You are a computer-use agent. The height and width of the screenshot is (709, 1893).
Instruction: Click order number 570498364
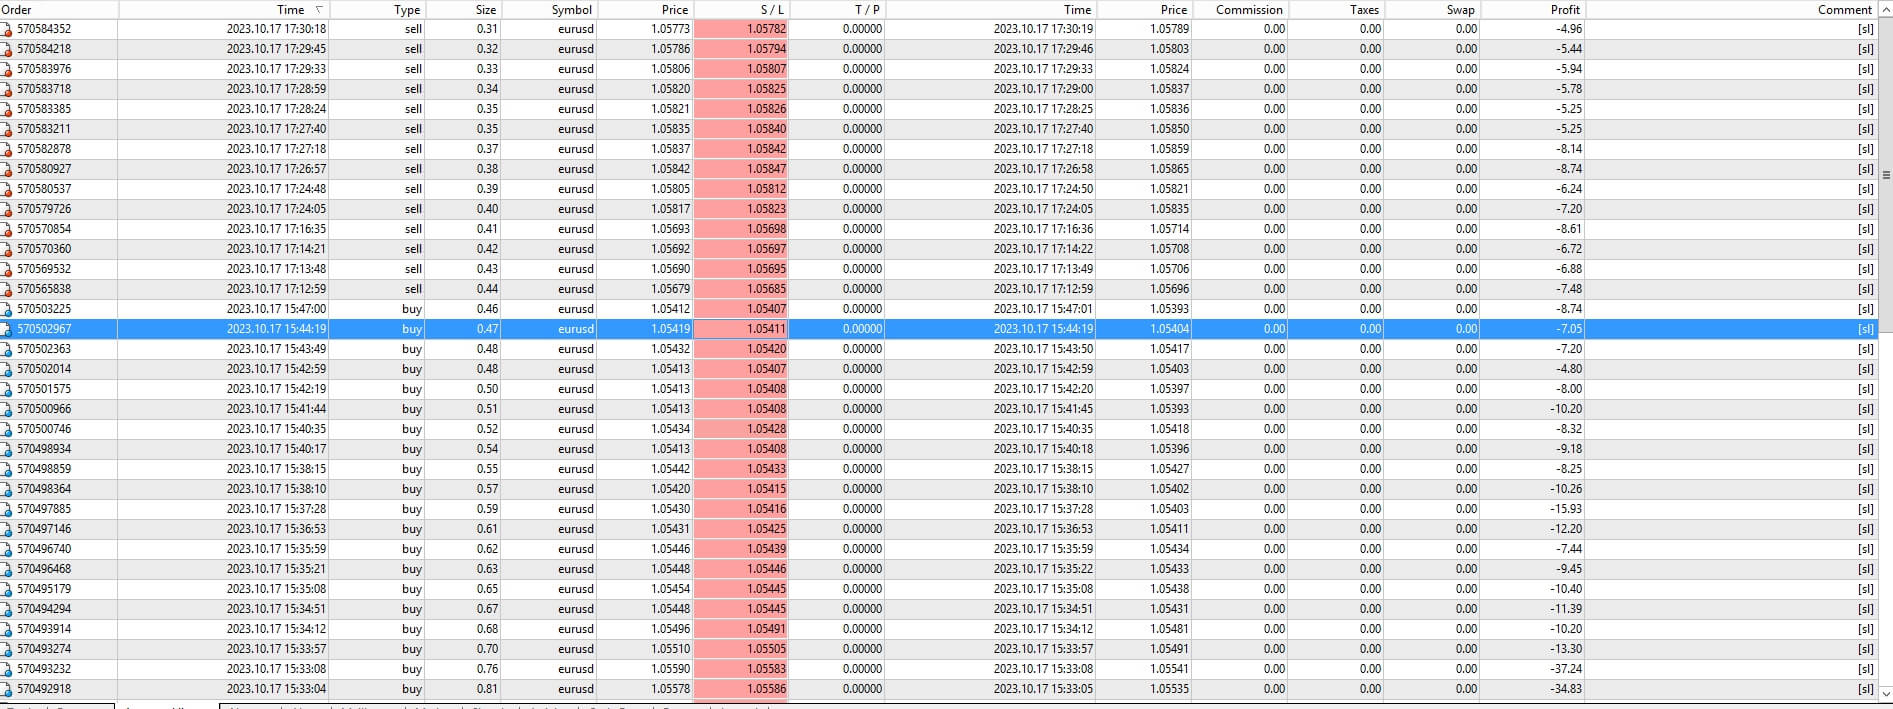44,489
